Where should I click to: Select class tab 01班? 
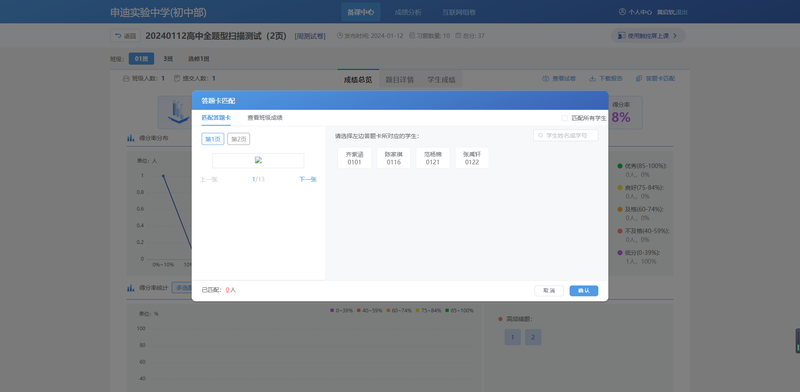[141, 59]
